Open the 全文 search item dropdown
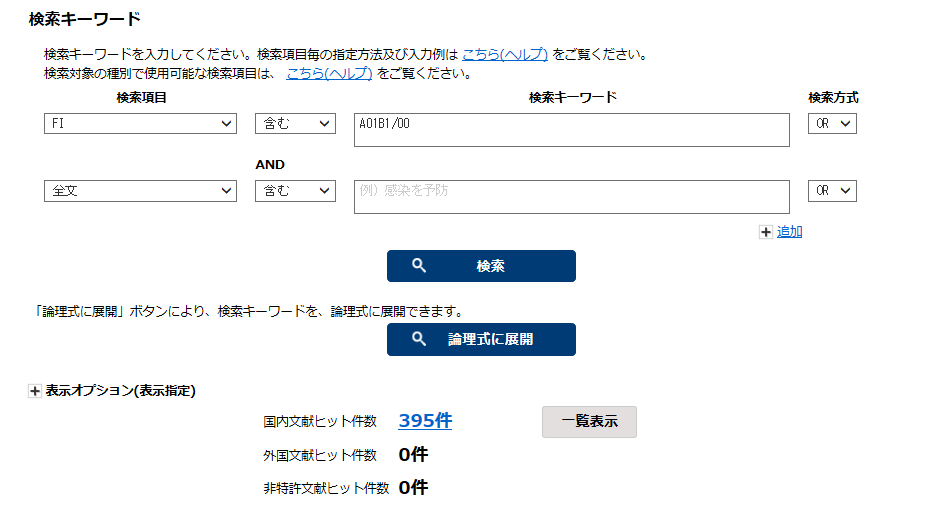 click(140, 191)
